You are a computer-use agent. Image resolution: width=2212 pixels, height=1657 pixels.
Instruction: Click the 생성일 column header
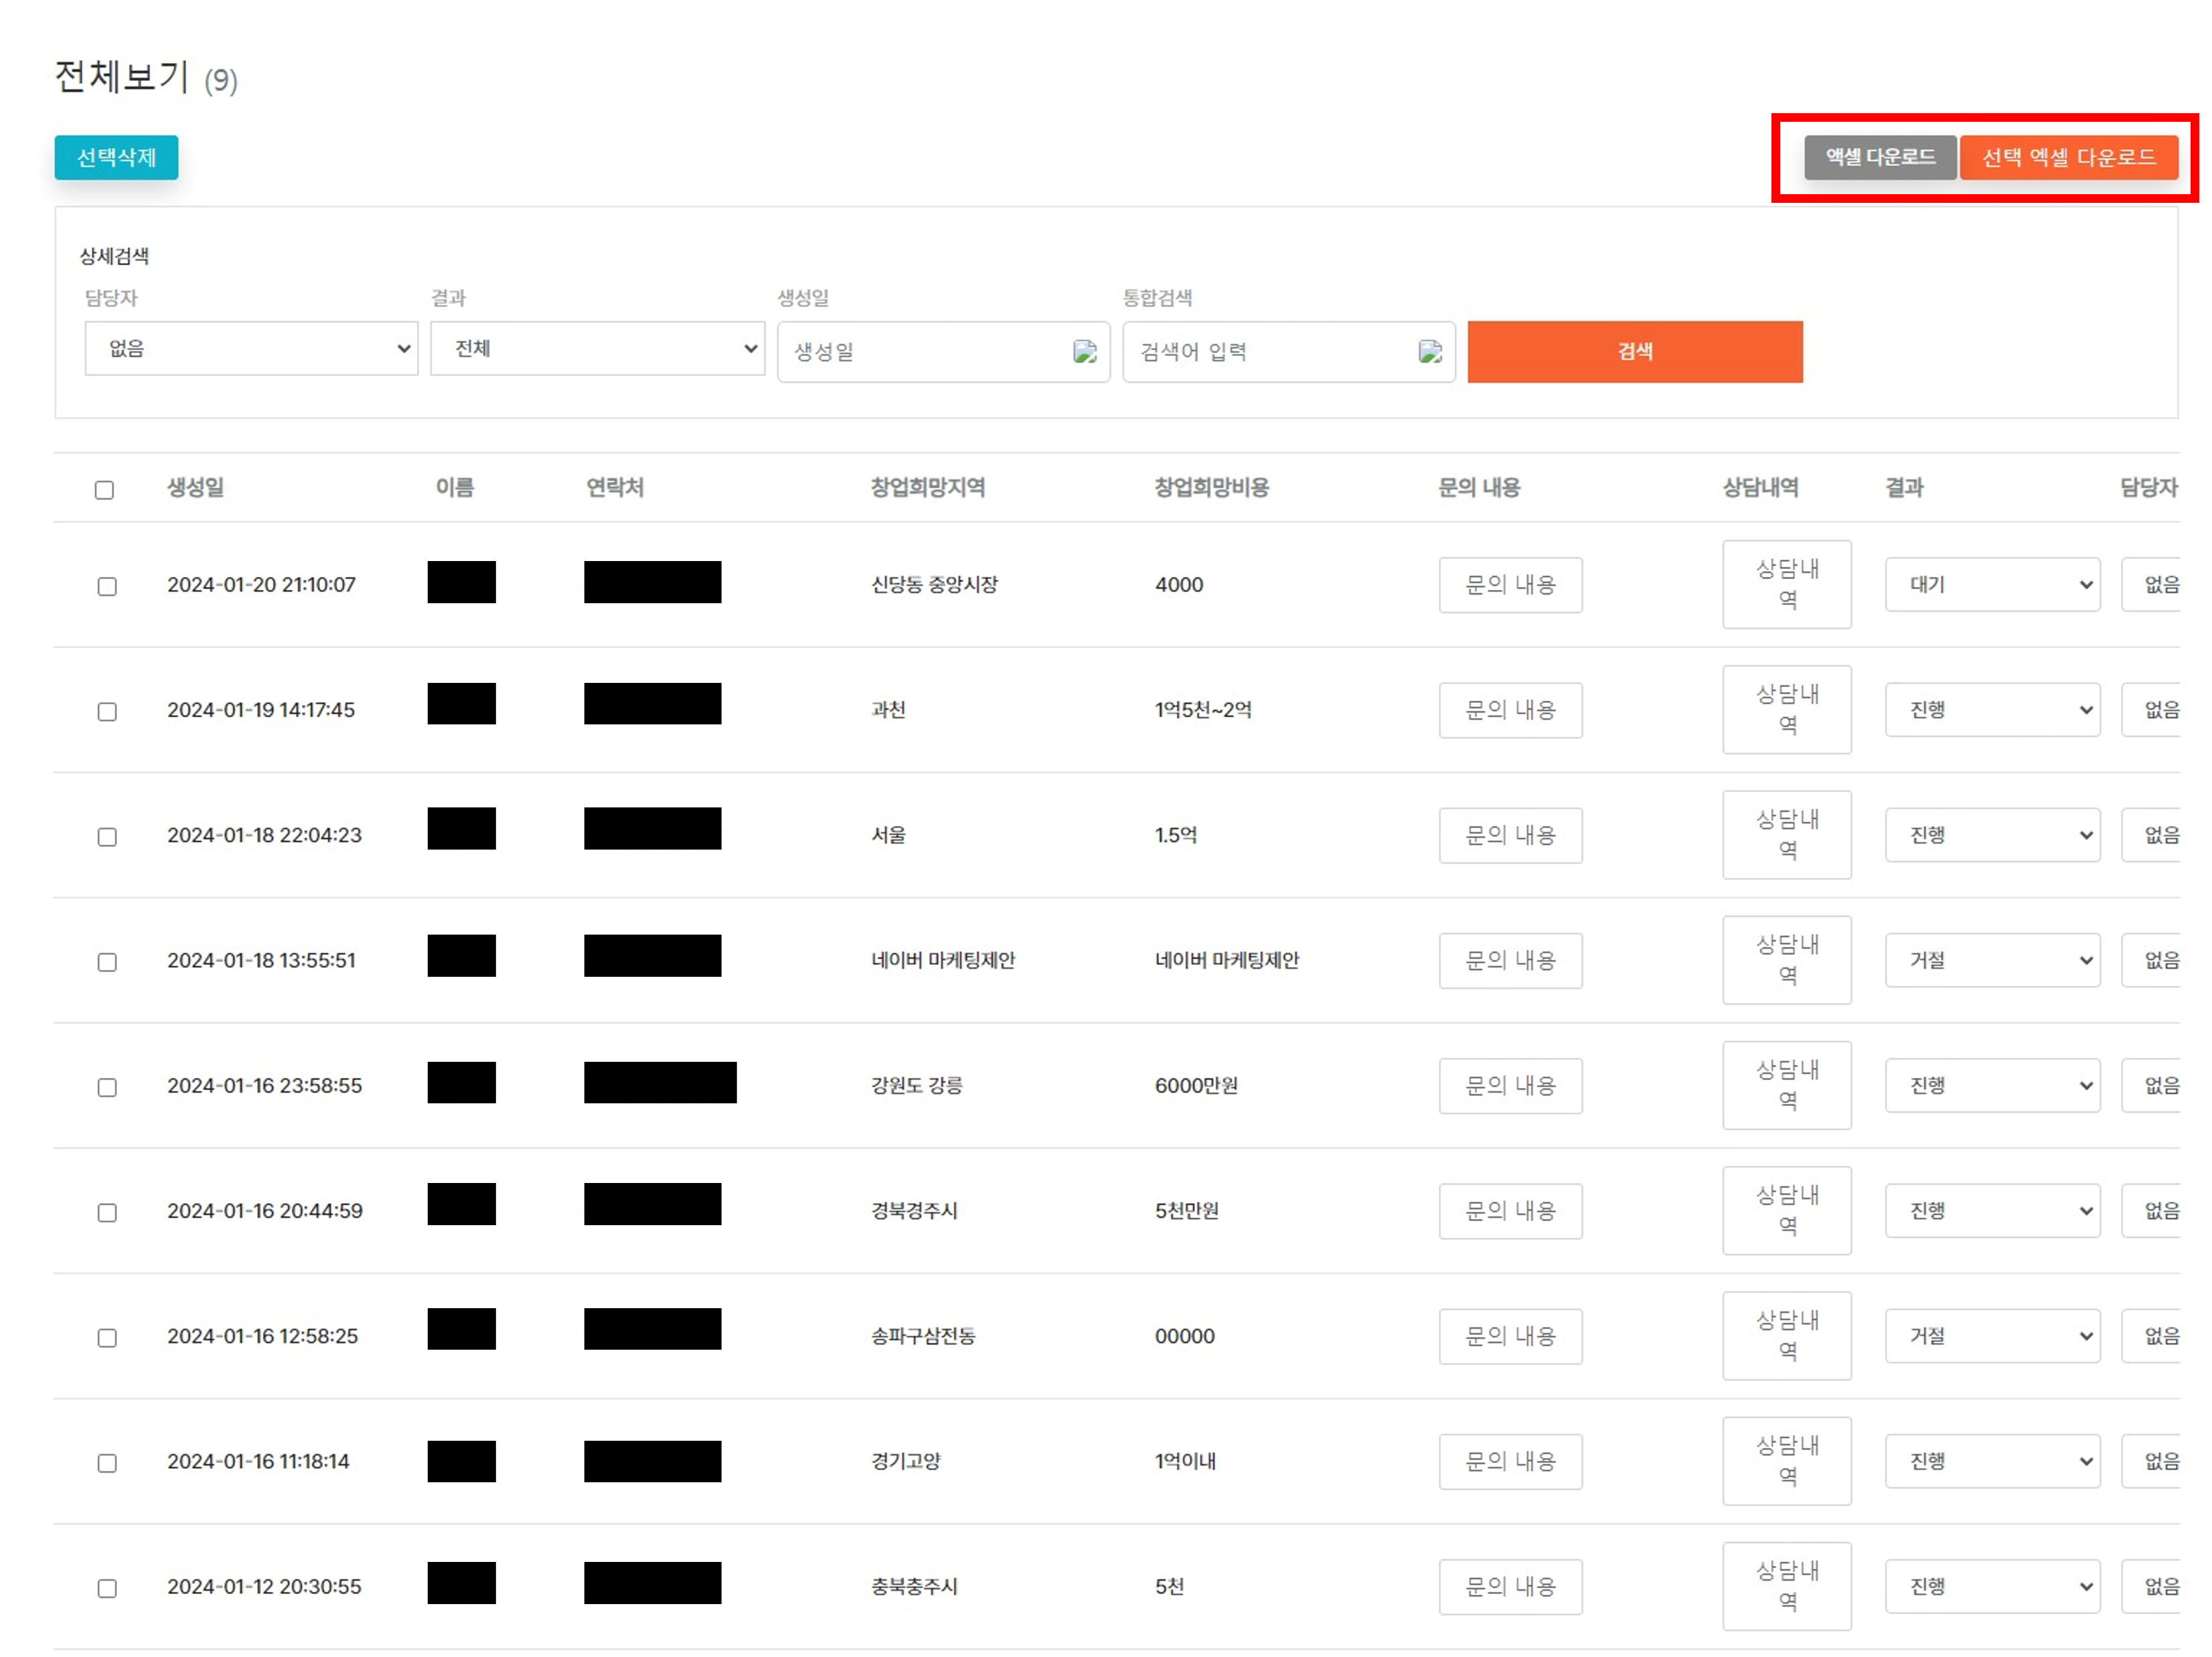click(195, 487)
